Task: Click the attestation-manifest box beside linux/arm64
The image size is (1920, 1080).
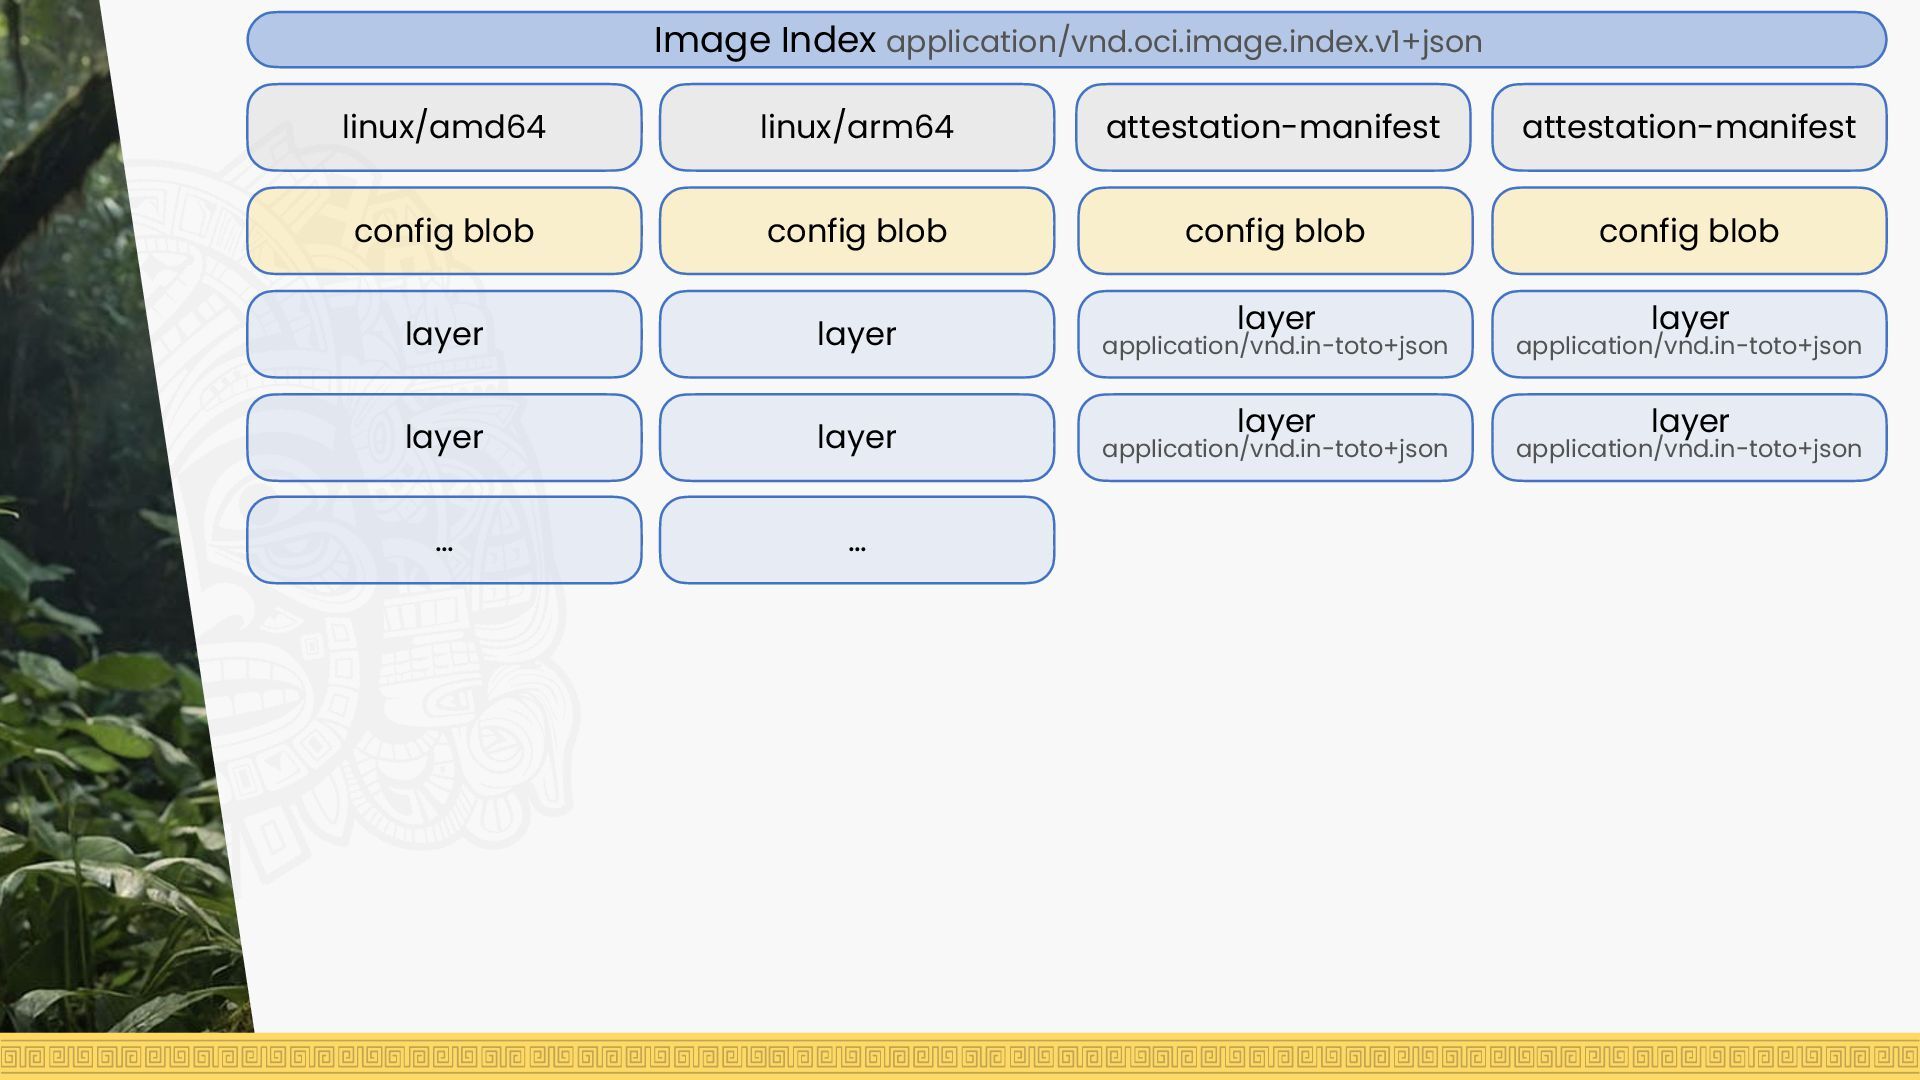Action: (x=1273, y=127)
